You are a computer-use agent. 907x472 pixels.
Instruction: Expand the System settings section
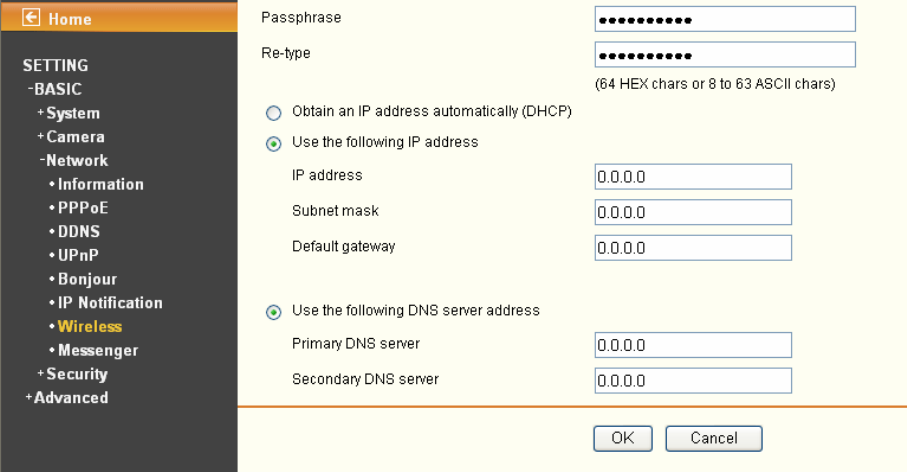coord(68,113)
